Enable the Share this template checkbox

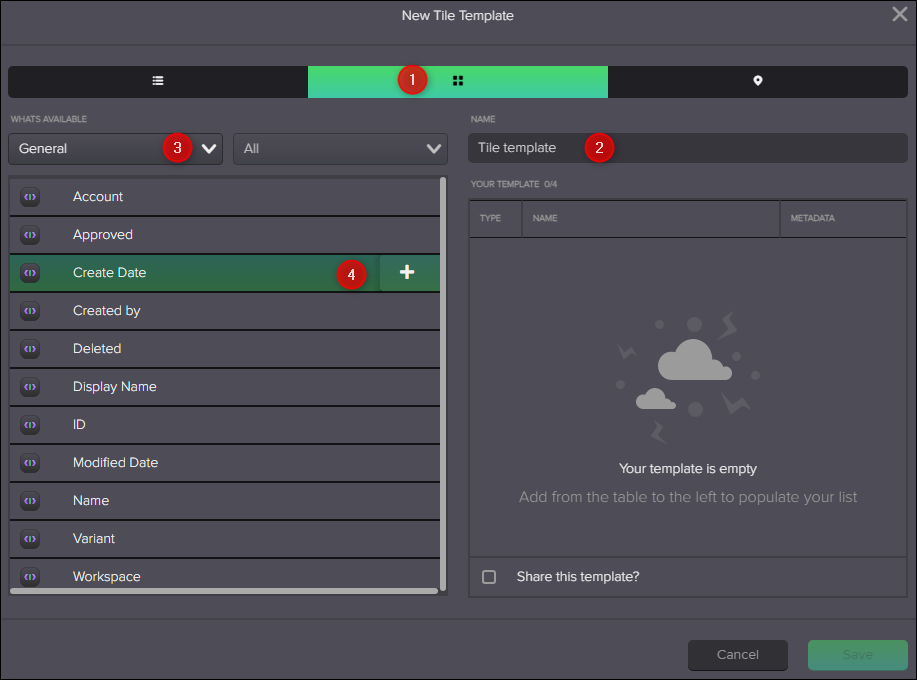pyautogui.click(x=489, y=576)
